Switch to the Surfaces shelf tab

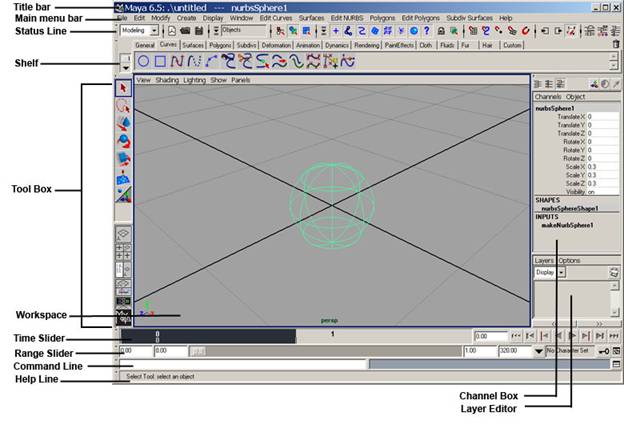[193, 45]
